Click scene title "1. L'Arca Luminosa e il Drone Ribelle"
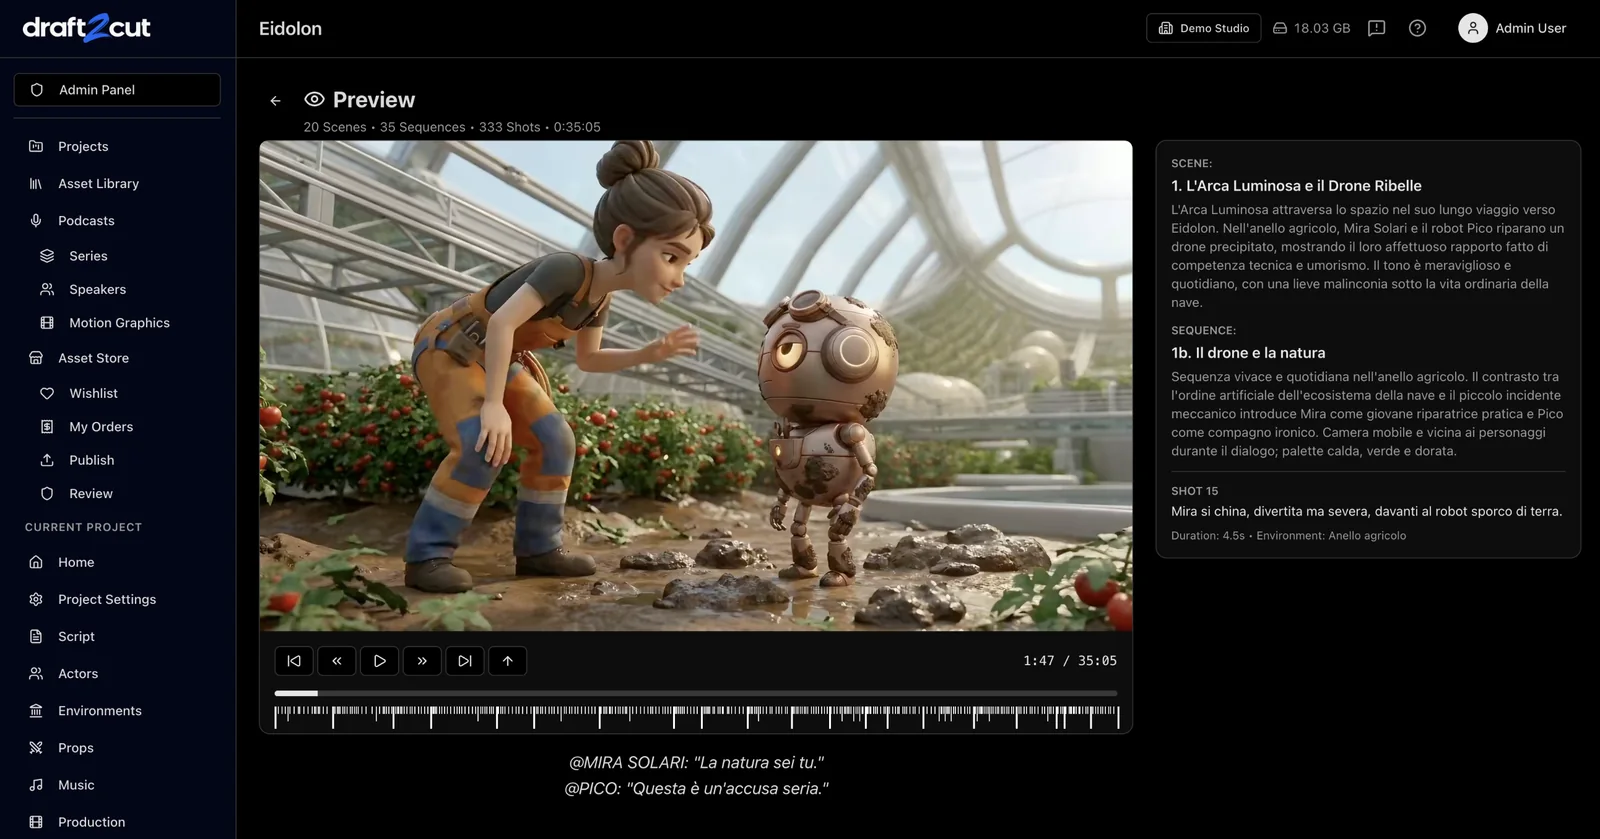This screenshot has height=839, width=1600. point(1296,186)
